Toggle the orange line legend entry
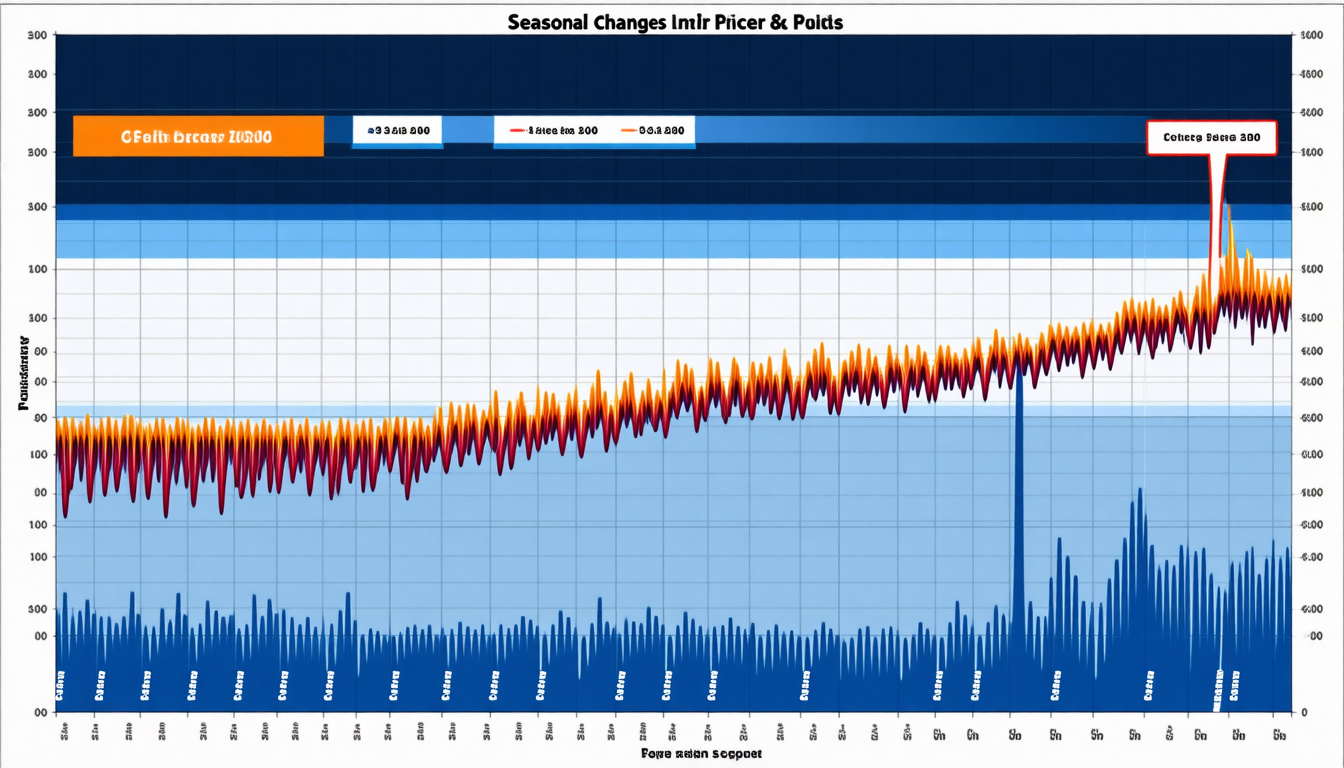 pos(652,131)
